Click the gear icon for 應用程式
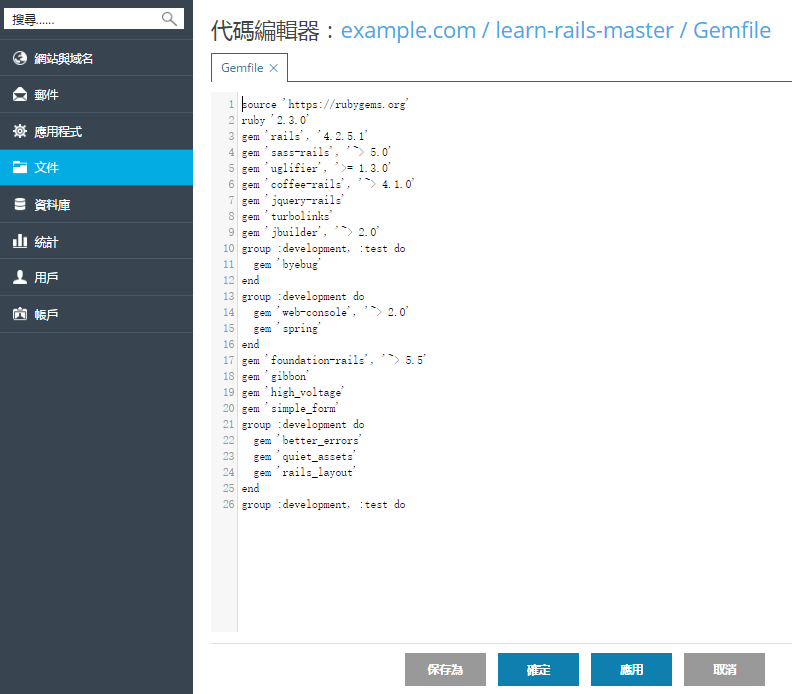Screen dimensions: 792x694 tap(20, 131)
